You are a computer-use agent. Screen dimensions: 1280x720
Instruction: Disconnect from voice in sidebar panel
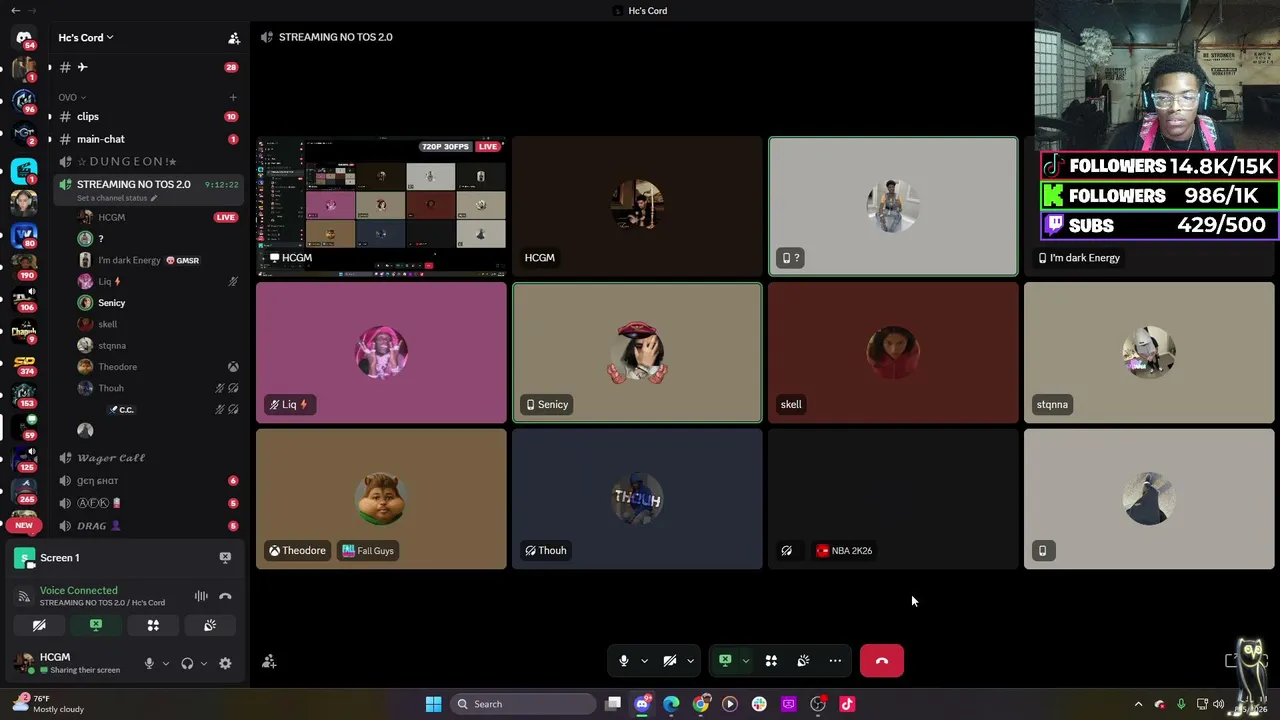[225, 596]
